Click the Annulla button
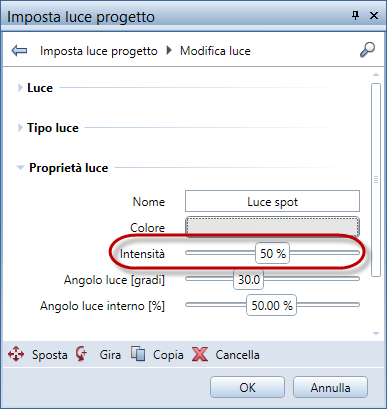 click(330, 387)
